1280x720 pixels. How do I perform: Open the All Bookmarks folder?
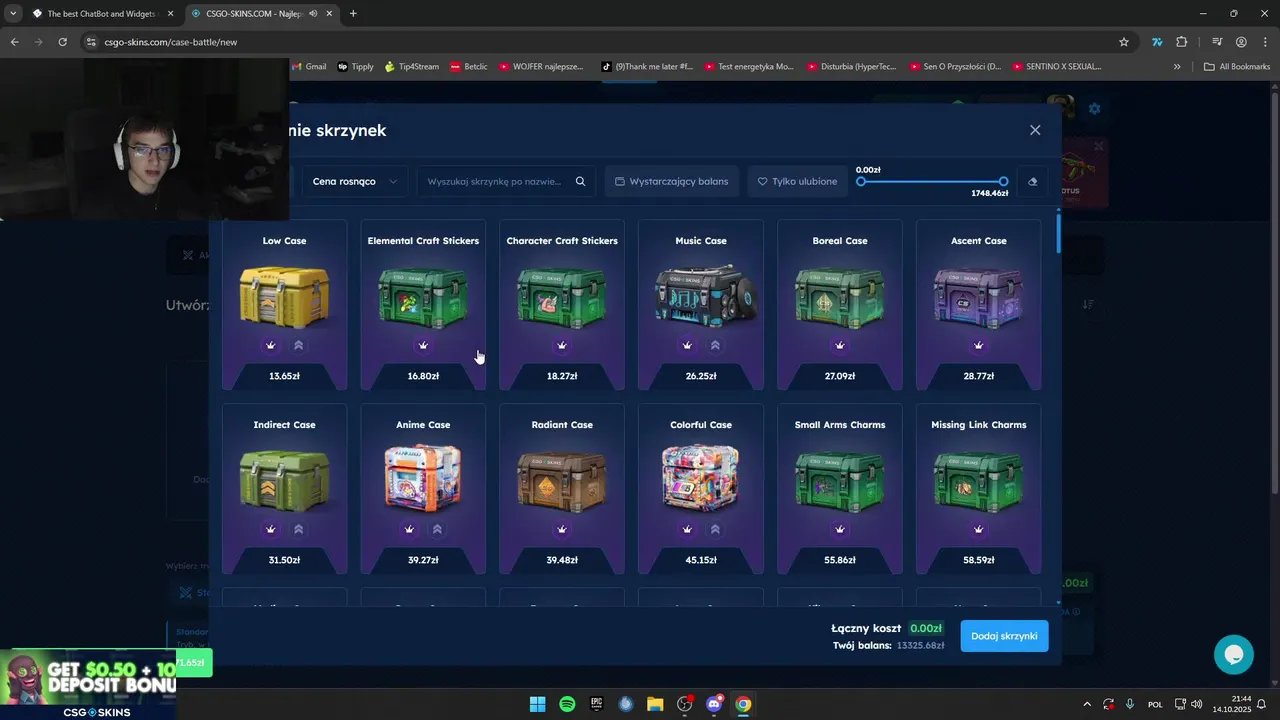click(x=1237, y=67)
